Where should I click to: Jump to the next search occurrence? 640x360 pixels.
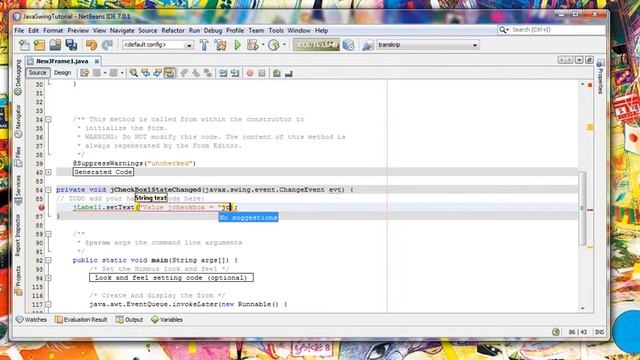click(157, 73)
